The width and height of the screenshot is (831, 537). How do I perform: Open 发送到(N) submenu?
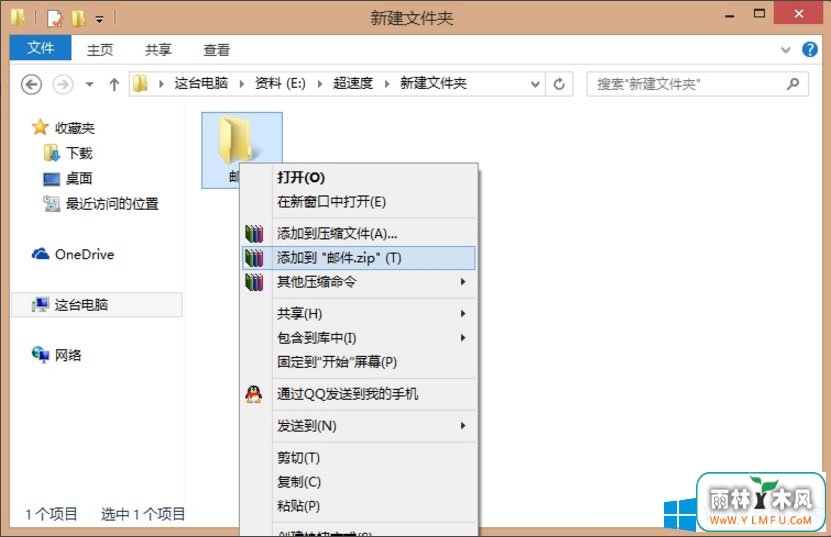(x=359, y=426)
